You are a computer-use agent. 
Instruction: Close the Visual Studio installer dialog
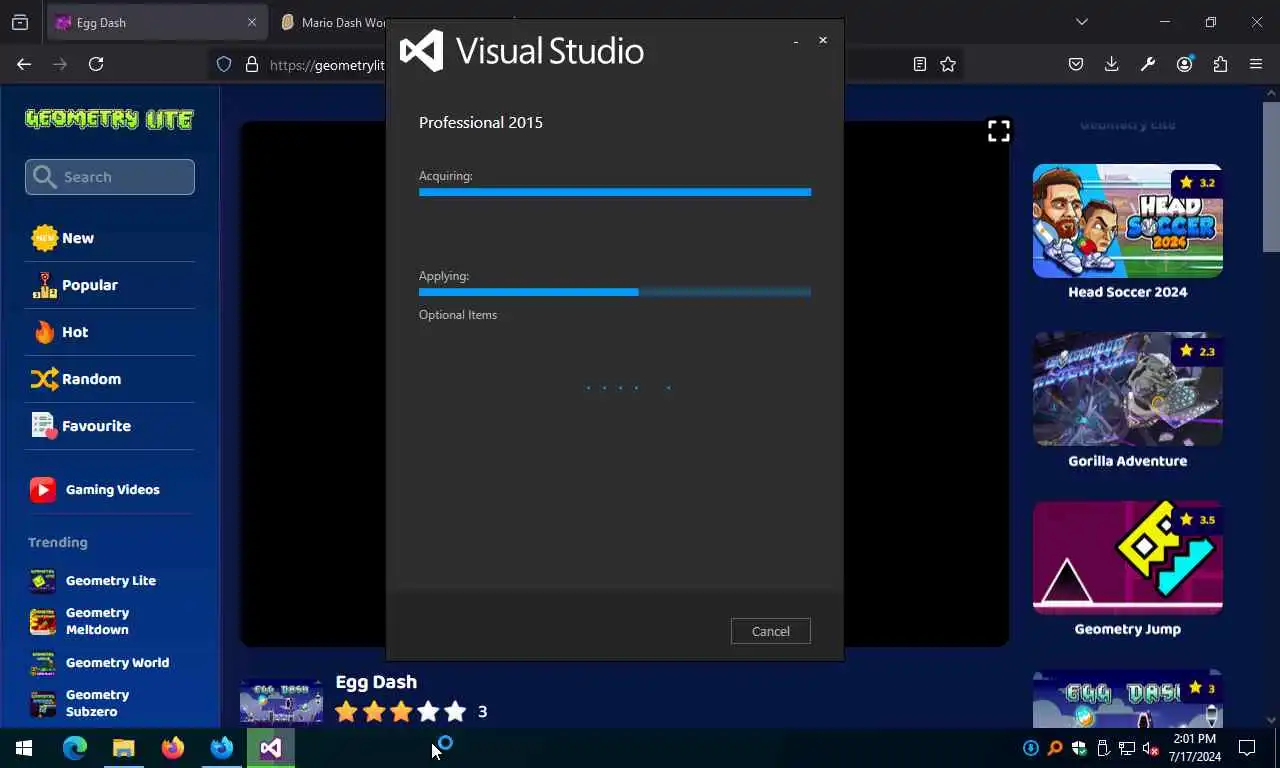coord(823,41)
